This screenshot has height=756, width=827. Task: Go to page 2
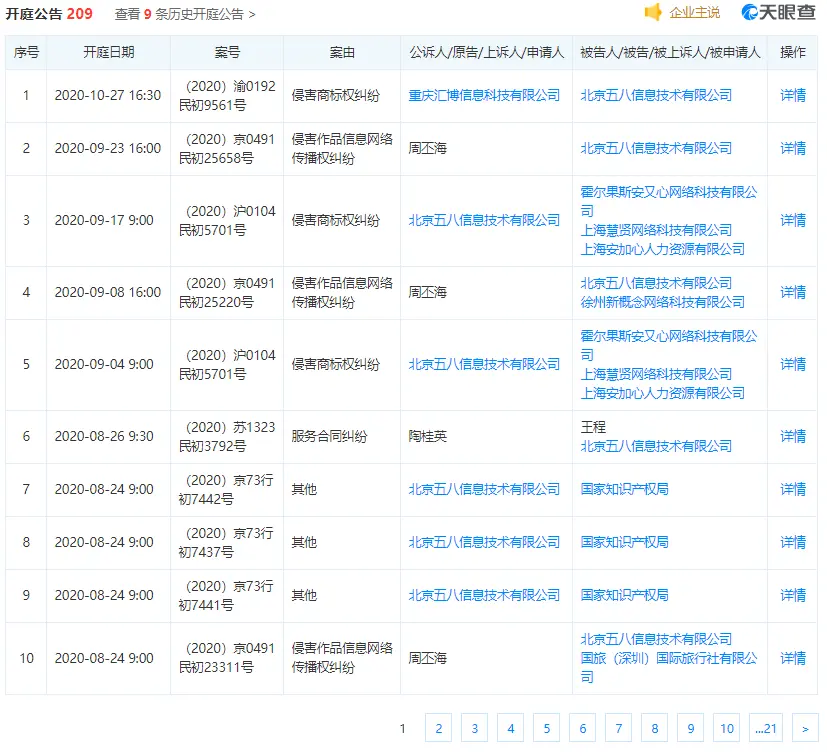click(x=437, y=728)
